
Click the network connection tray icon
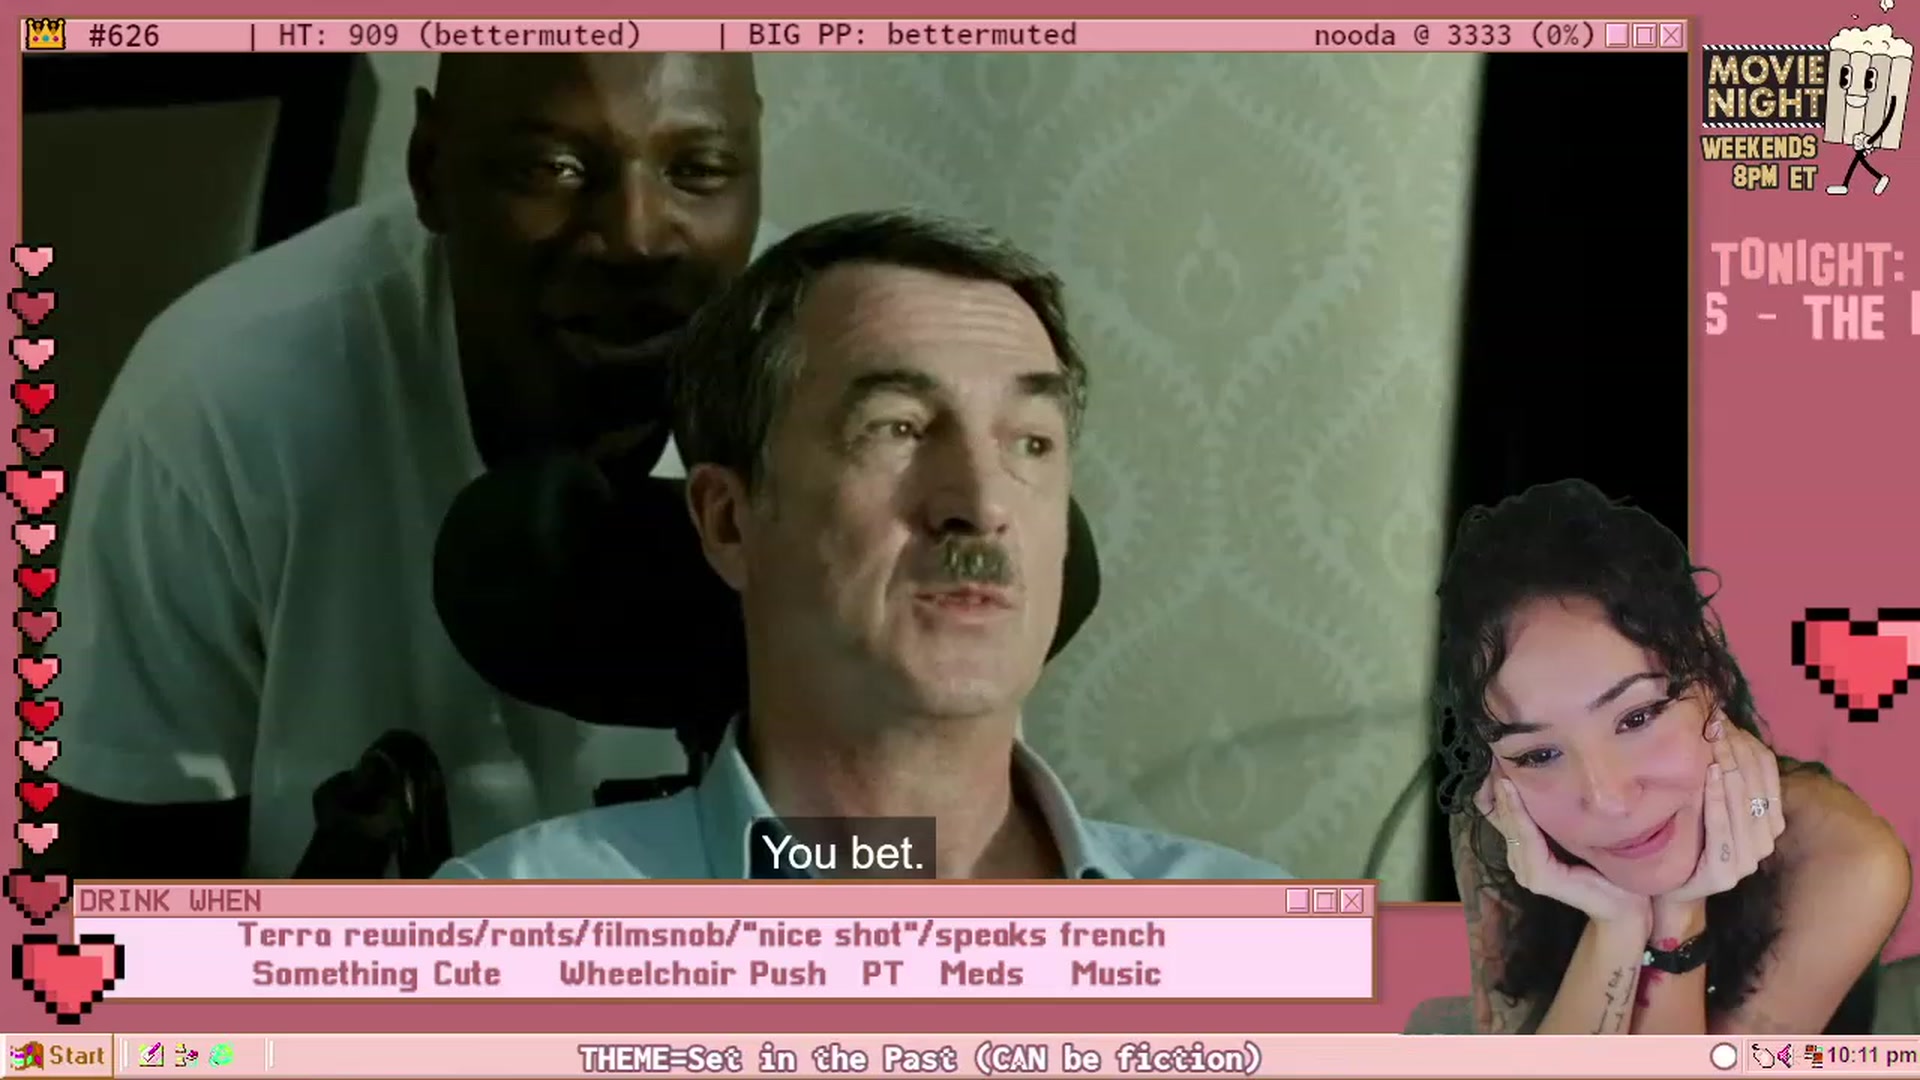1812,1056
